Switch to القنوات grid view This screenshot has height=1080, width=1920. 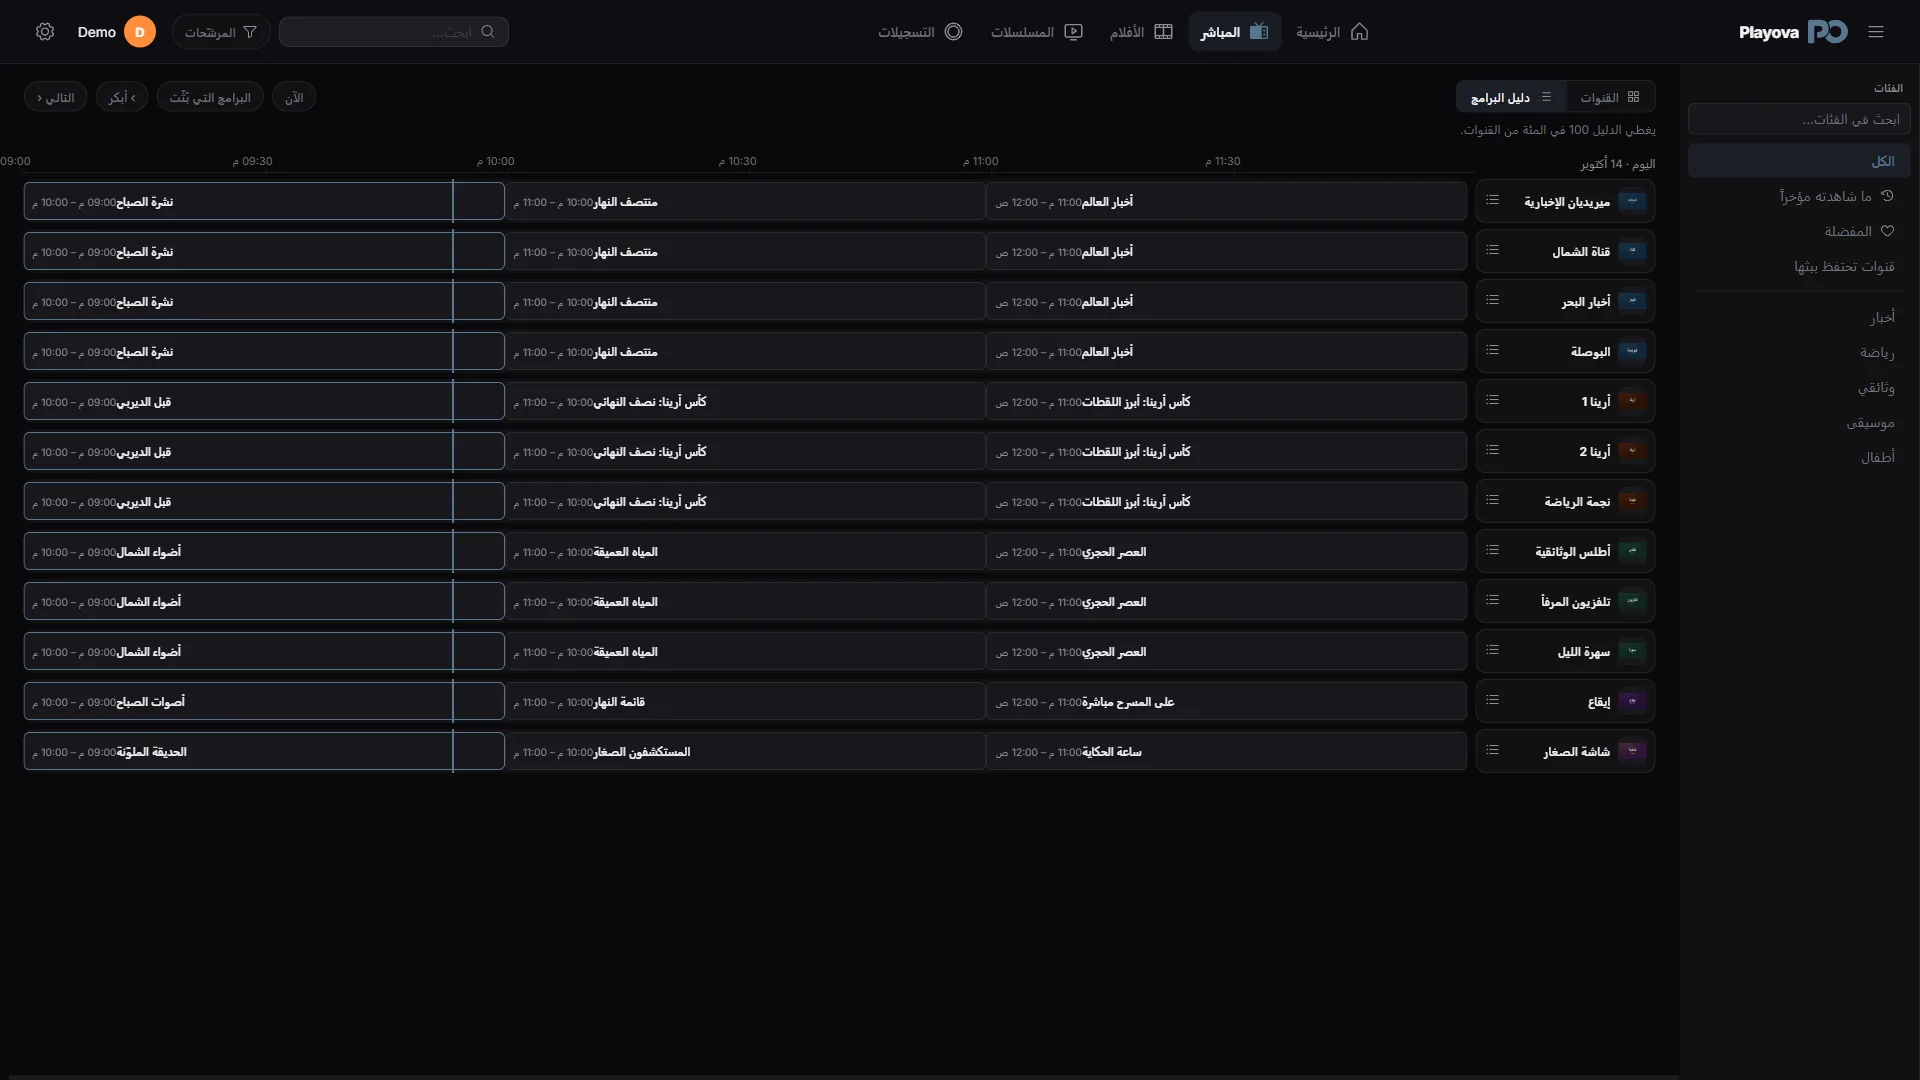[1610, 97]
